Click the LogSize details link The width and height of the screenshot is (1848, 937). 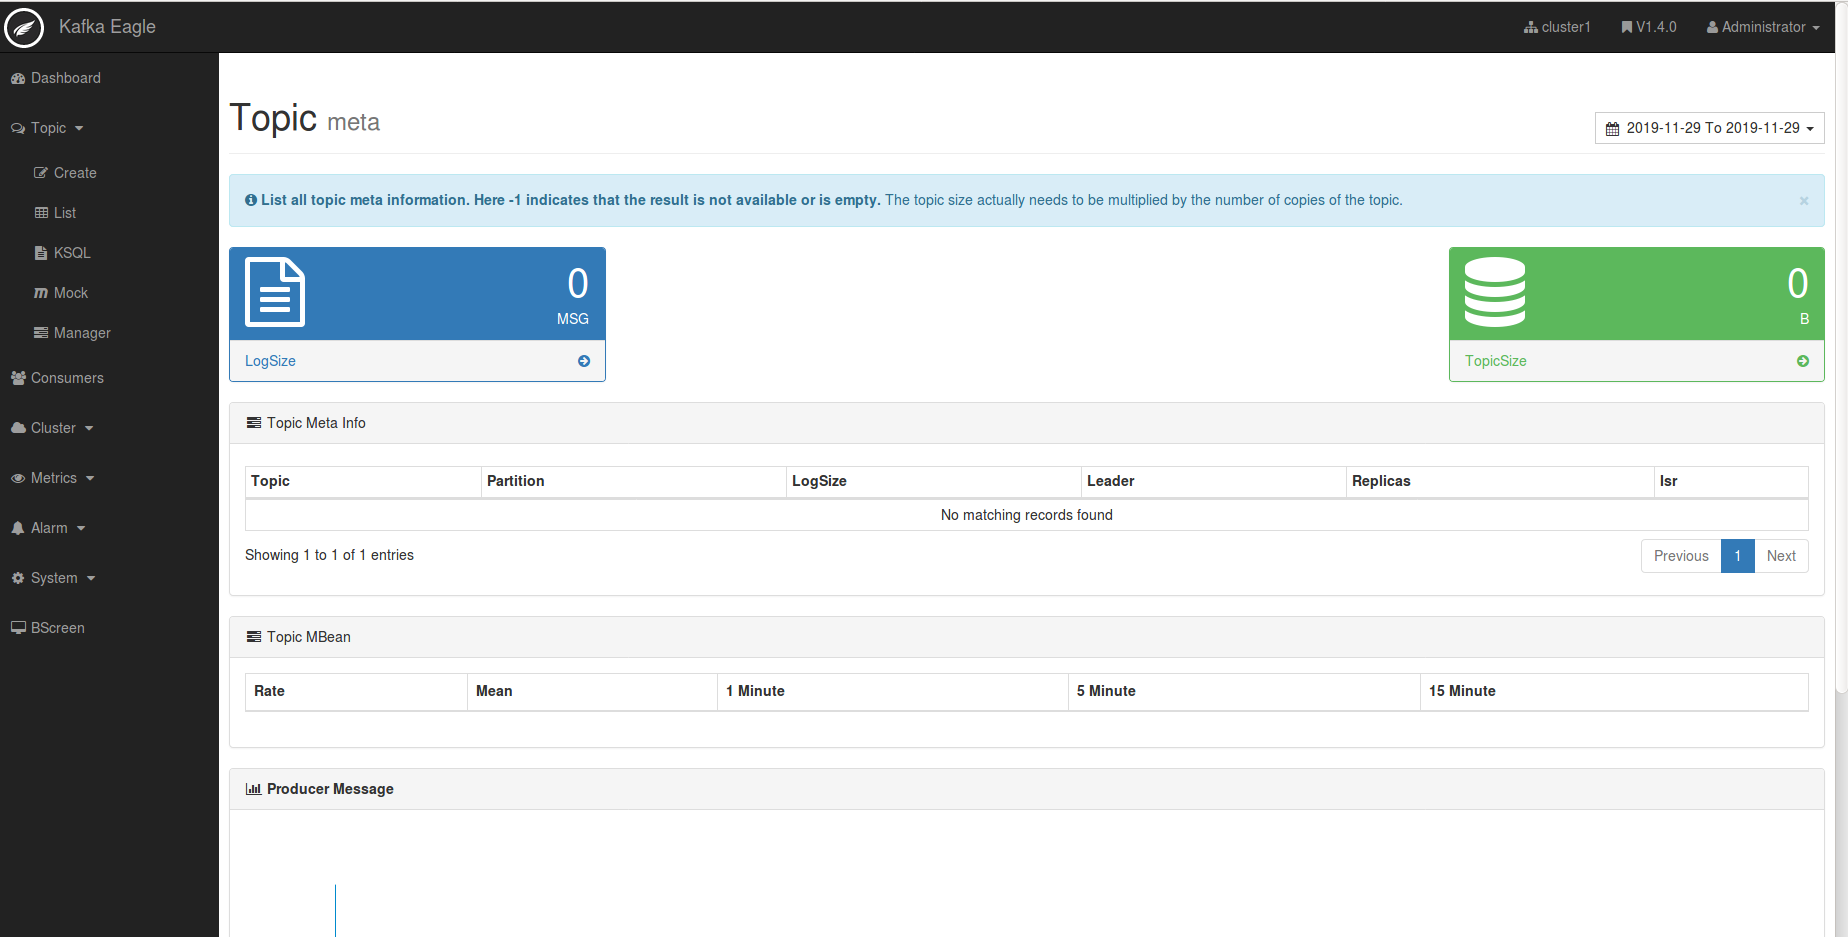(417, 361)
